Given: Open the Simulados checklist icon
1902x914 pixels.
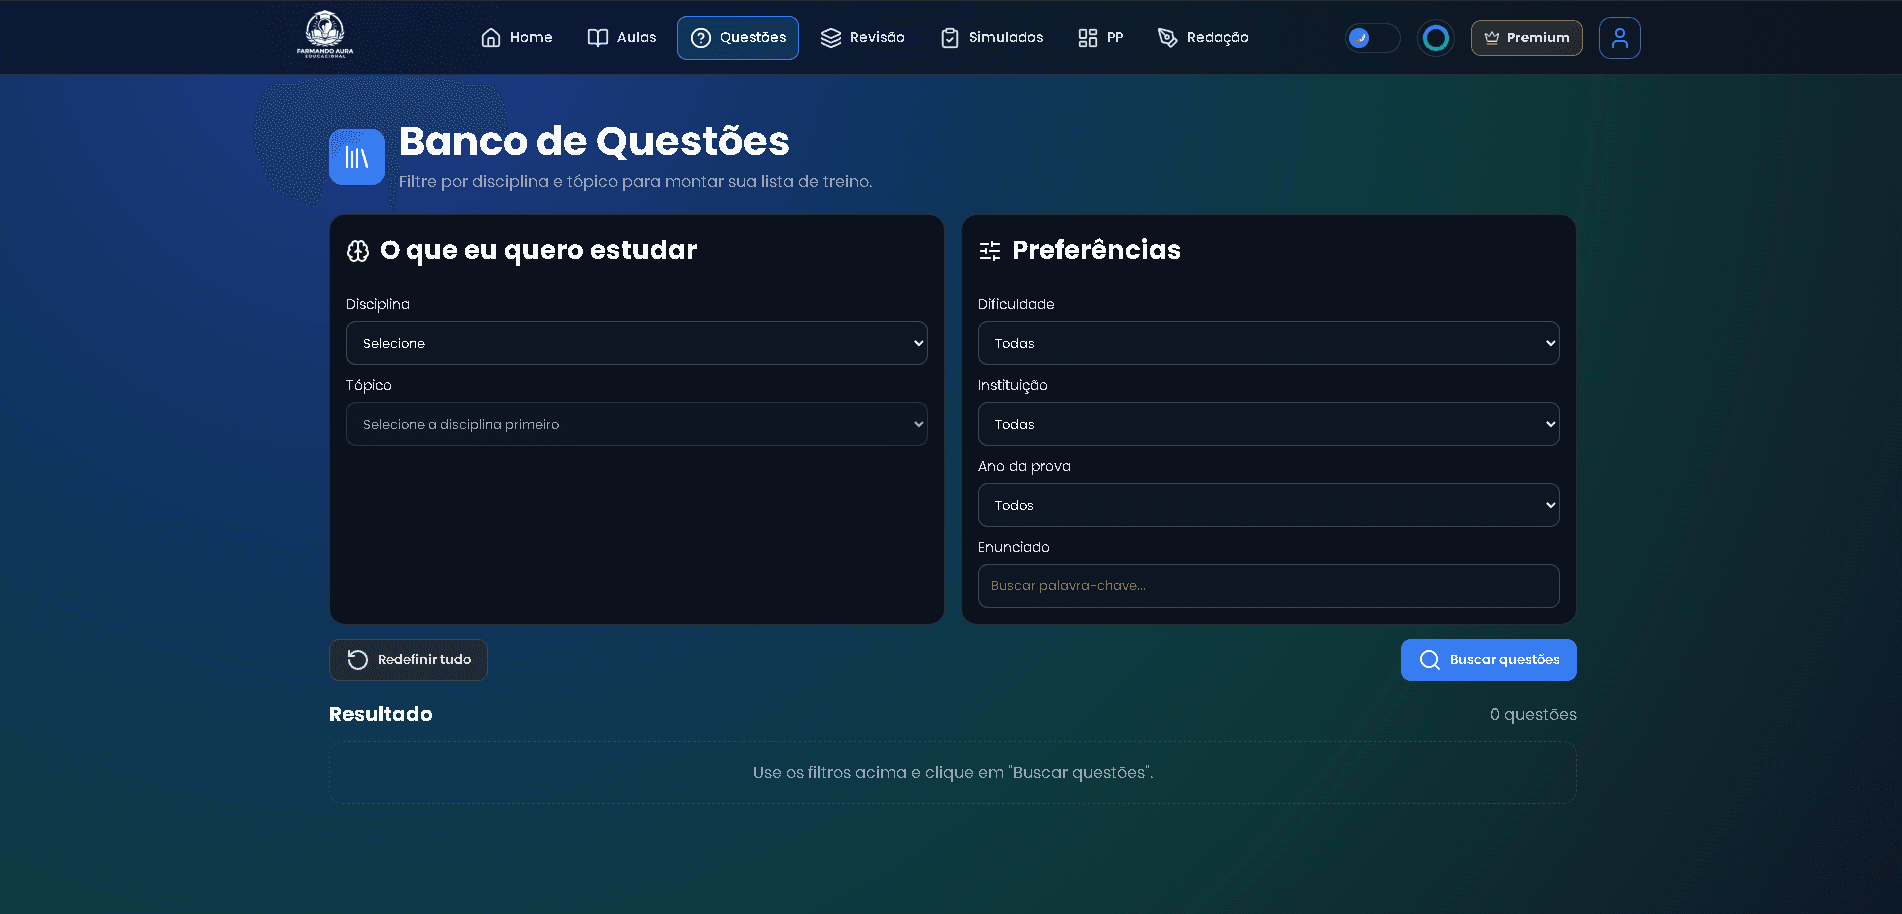Looking at the screenshot, I should coord(948,37).
